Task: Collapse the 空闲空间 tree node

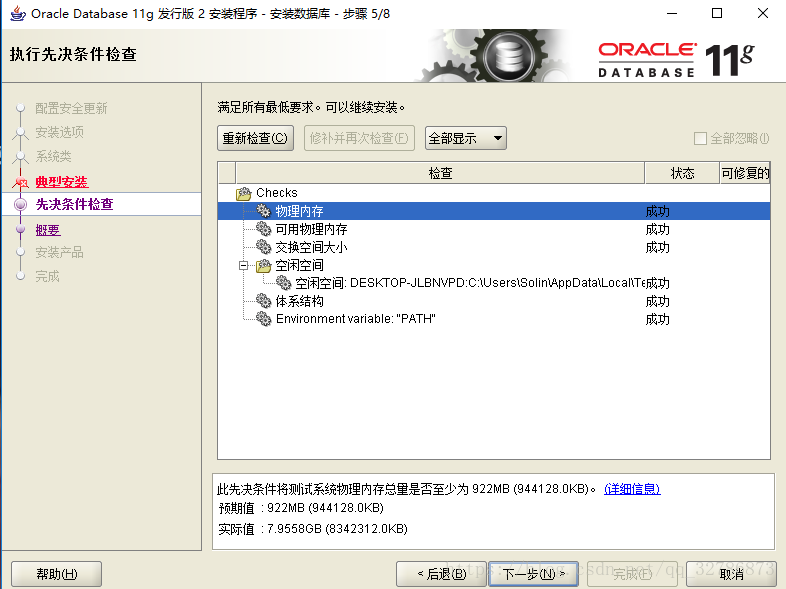Action: 244,266
